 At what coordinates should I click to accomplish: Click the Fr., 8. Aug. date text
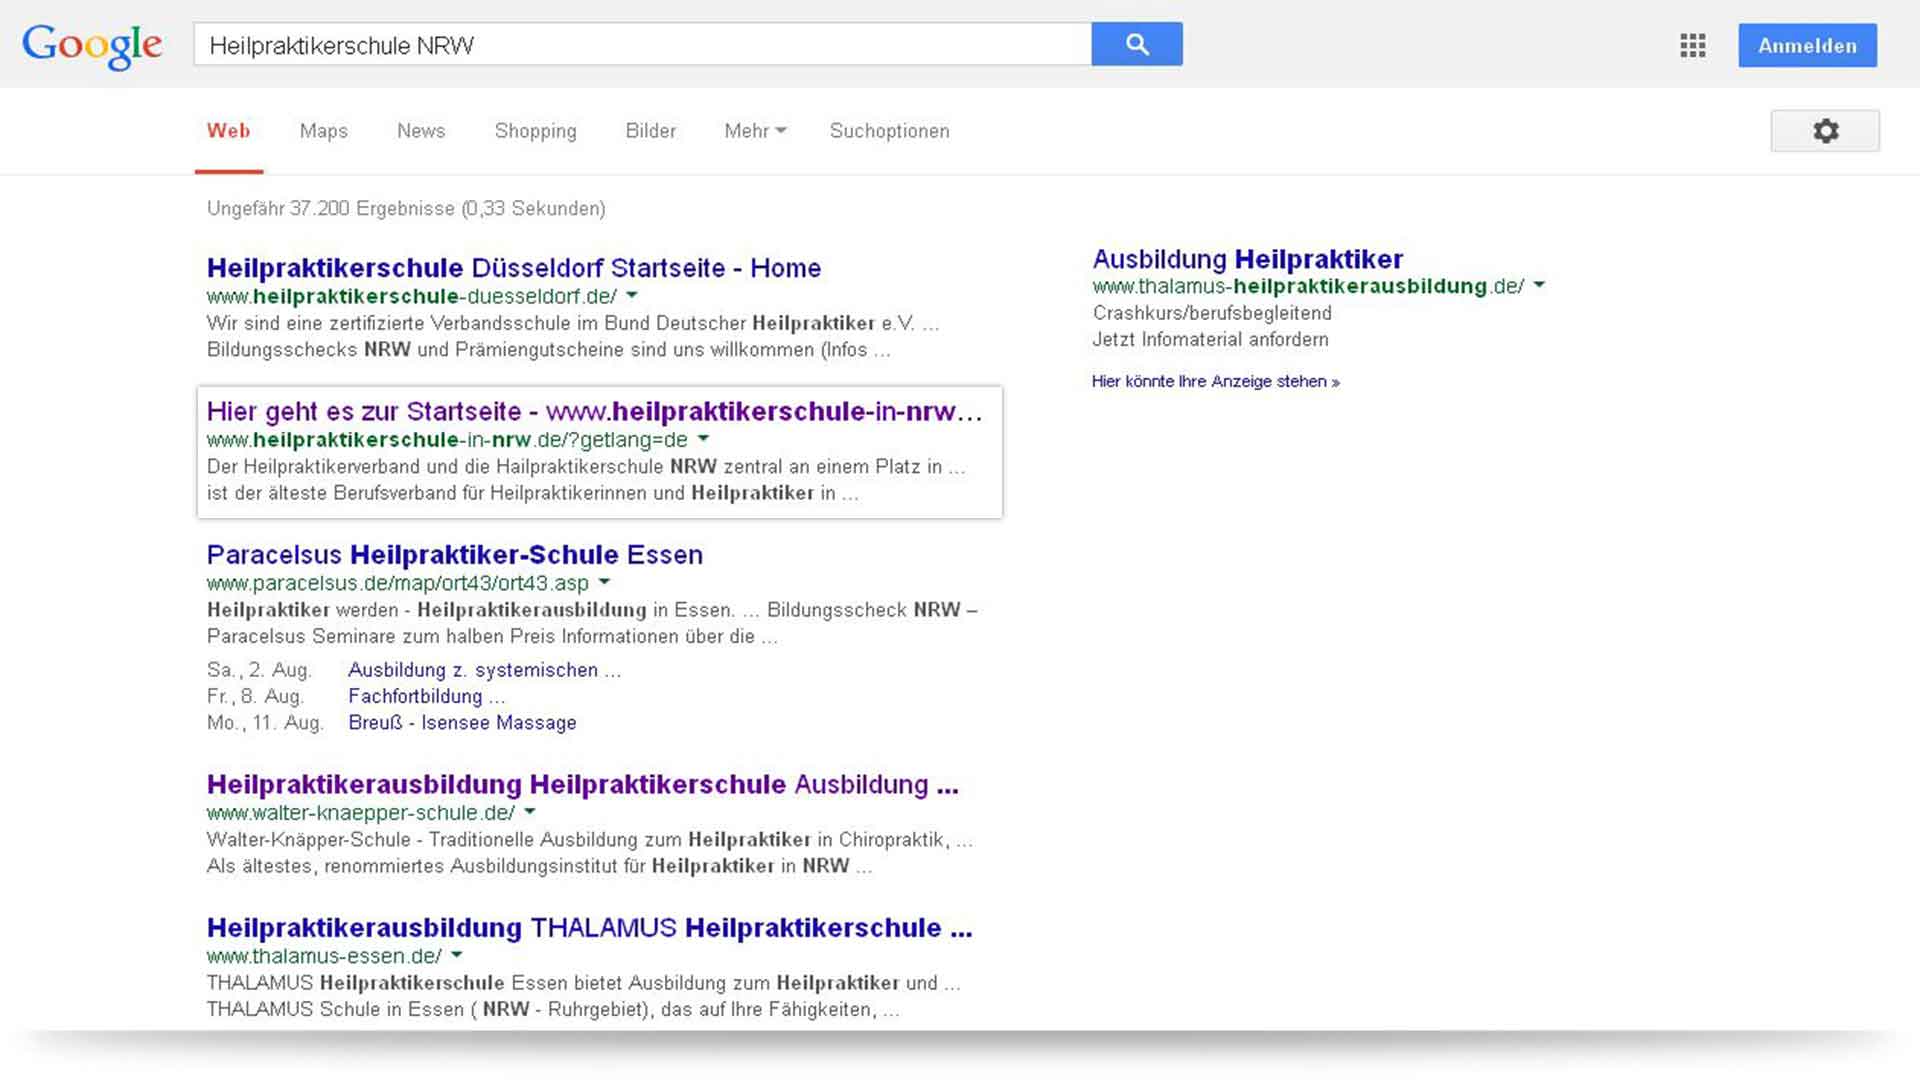click(x=255, y=696)
